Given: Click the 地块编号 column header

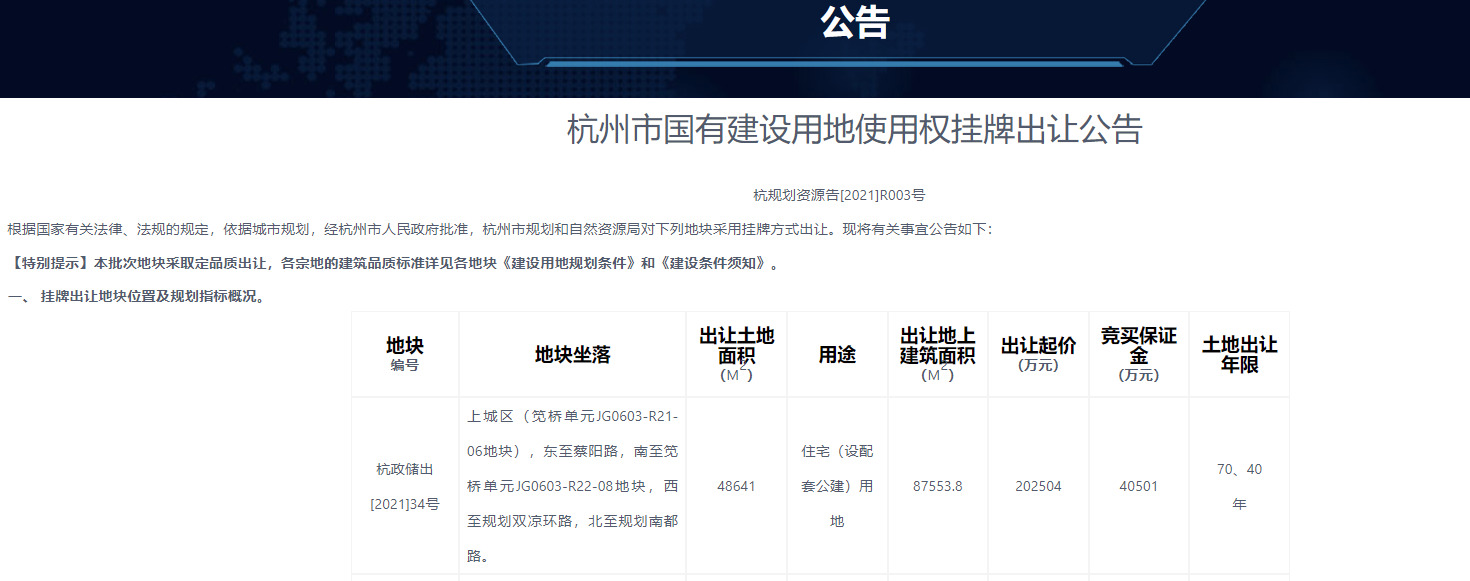Looking at the screenshot, I should coord(405,354).
